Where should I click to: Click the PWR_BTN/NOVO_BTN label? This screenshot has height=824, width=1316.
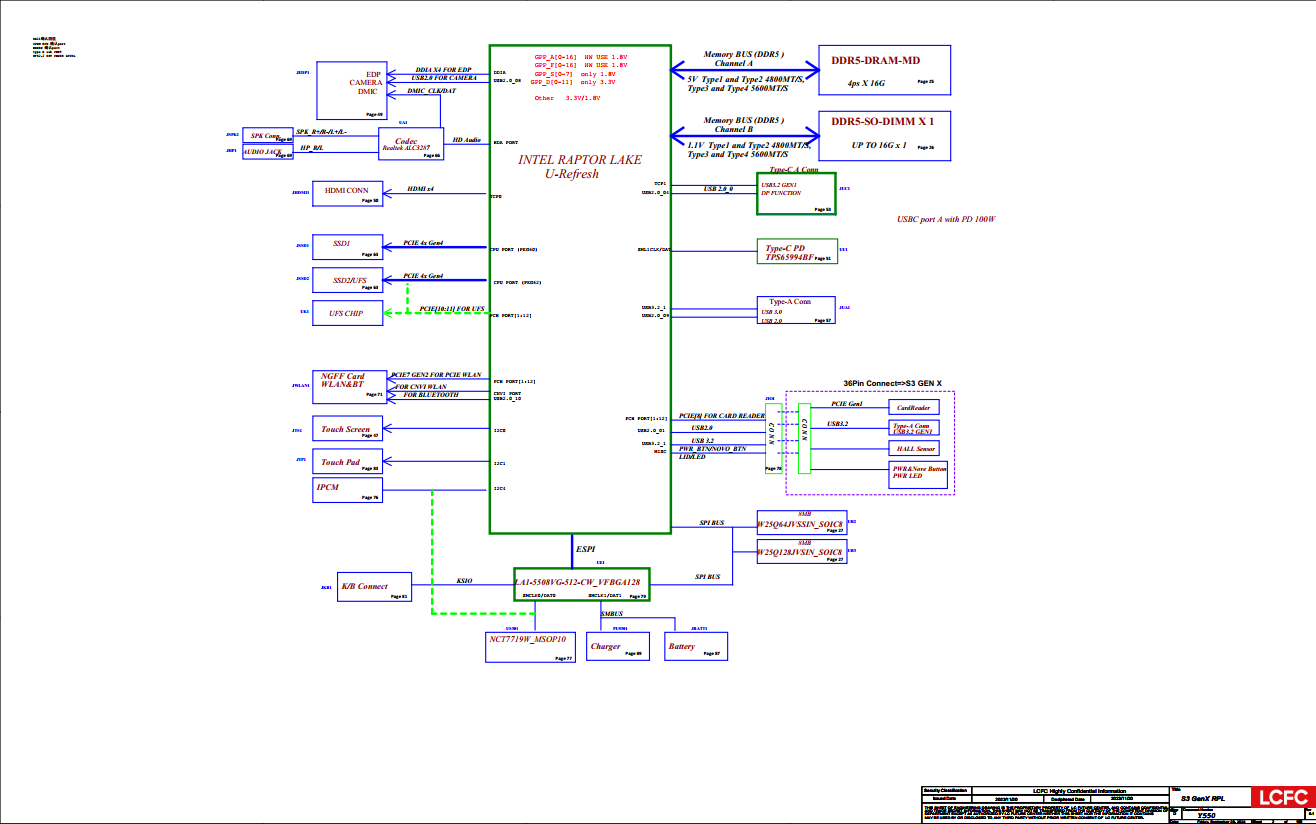712,449
